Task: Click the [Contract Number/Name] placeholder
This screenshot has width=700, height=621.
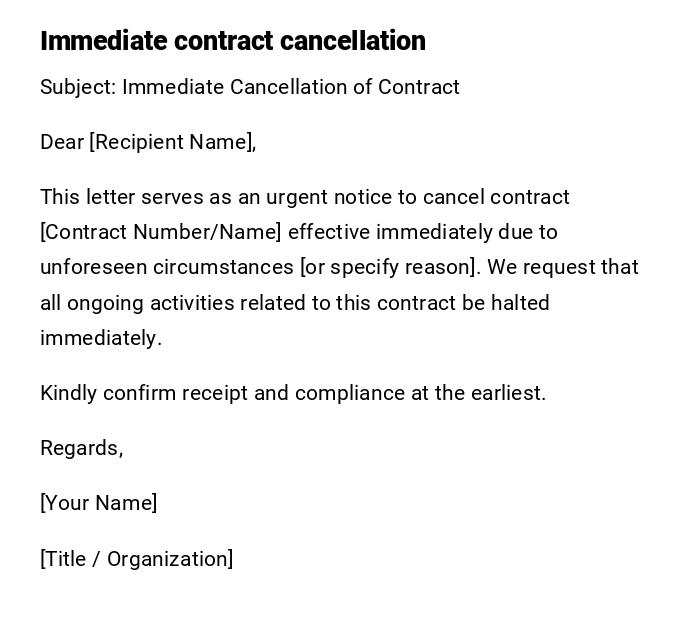Action: pos(161,232)
